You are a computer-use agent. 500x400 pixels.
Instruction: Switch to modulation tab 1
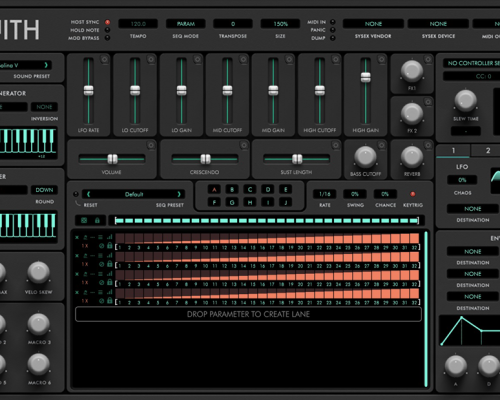tap(453, 151)
